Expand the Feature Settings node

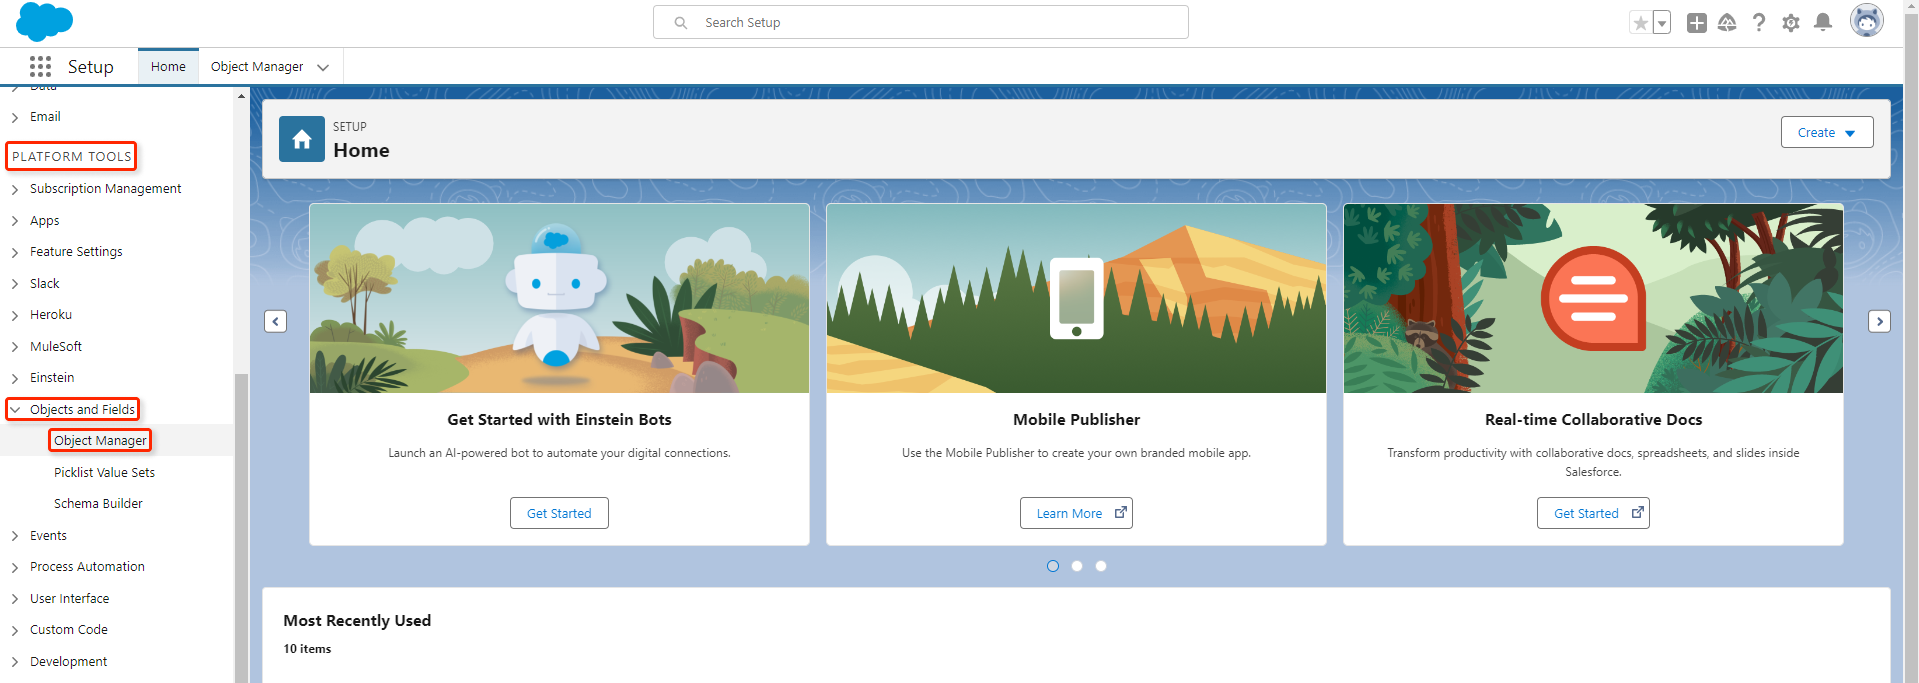pyautogui.click(x=15, y=252)
